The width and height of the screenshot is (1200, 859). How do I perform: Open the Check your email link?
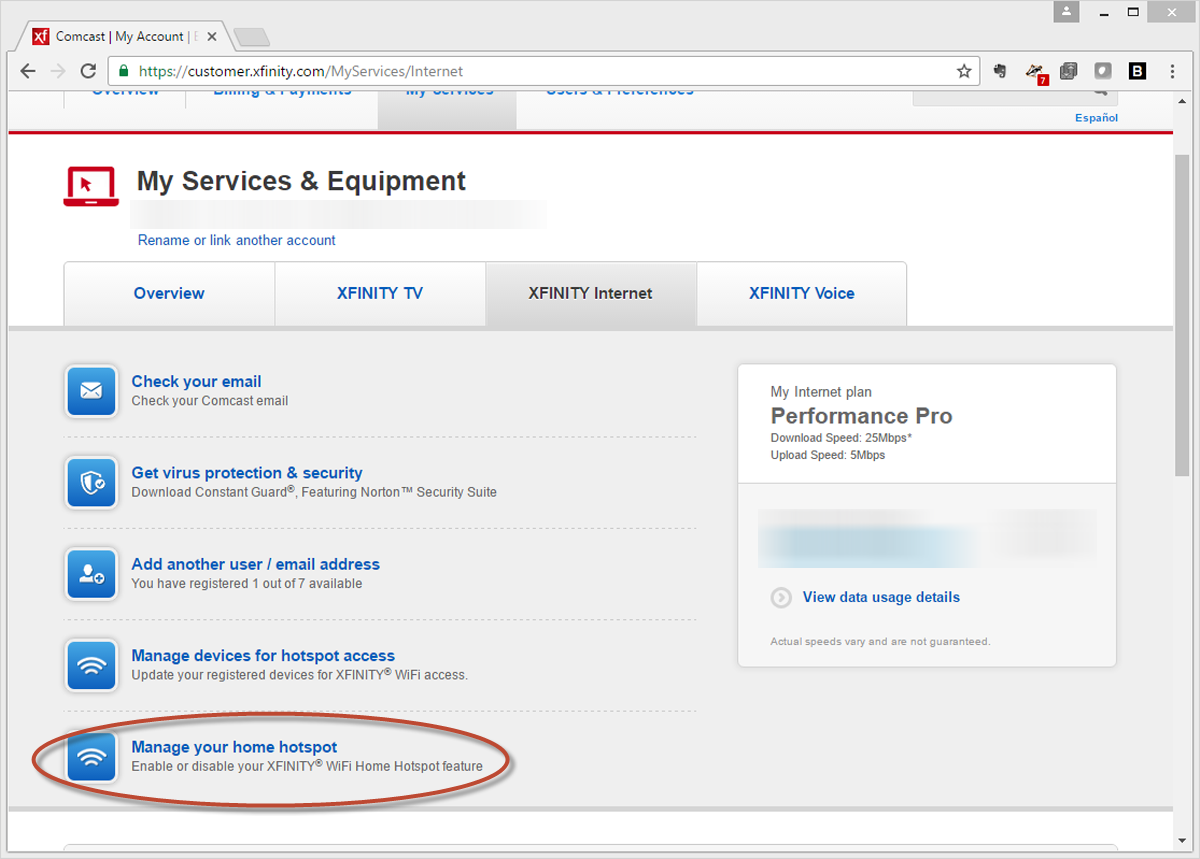point(196,381)
